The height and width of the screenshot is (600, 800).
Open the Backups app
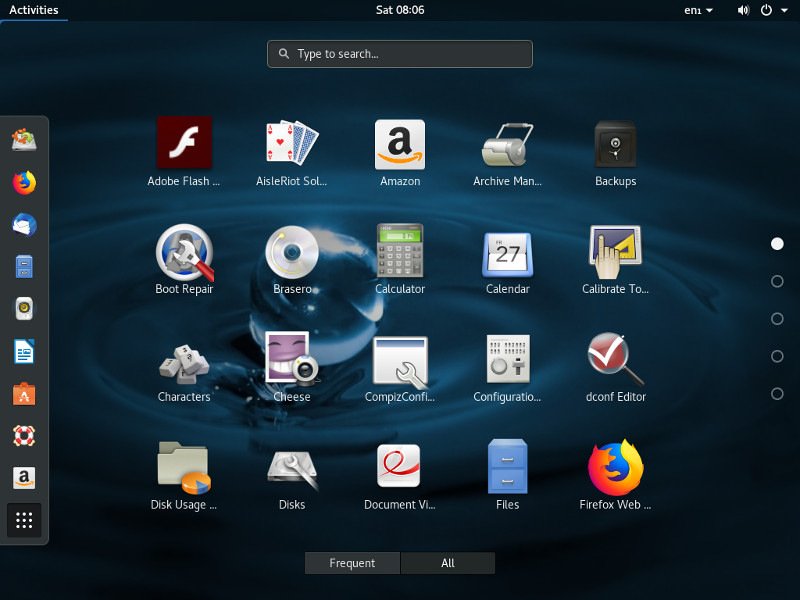[x=615, y=152]
